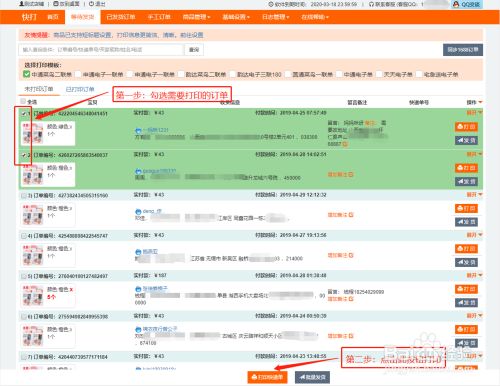Screen dimensions: 500x386
Task: Click the ship button for order 3
Action: point(466,222)
